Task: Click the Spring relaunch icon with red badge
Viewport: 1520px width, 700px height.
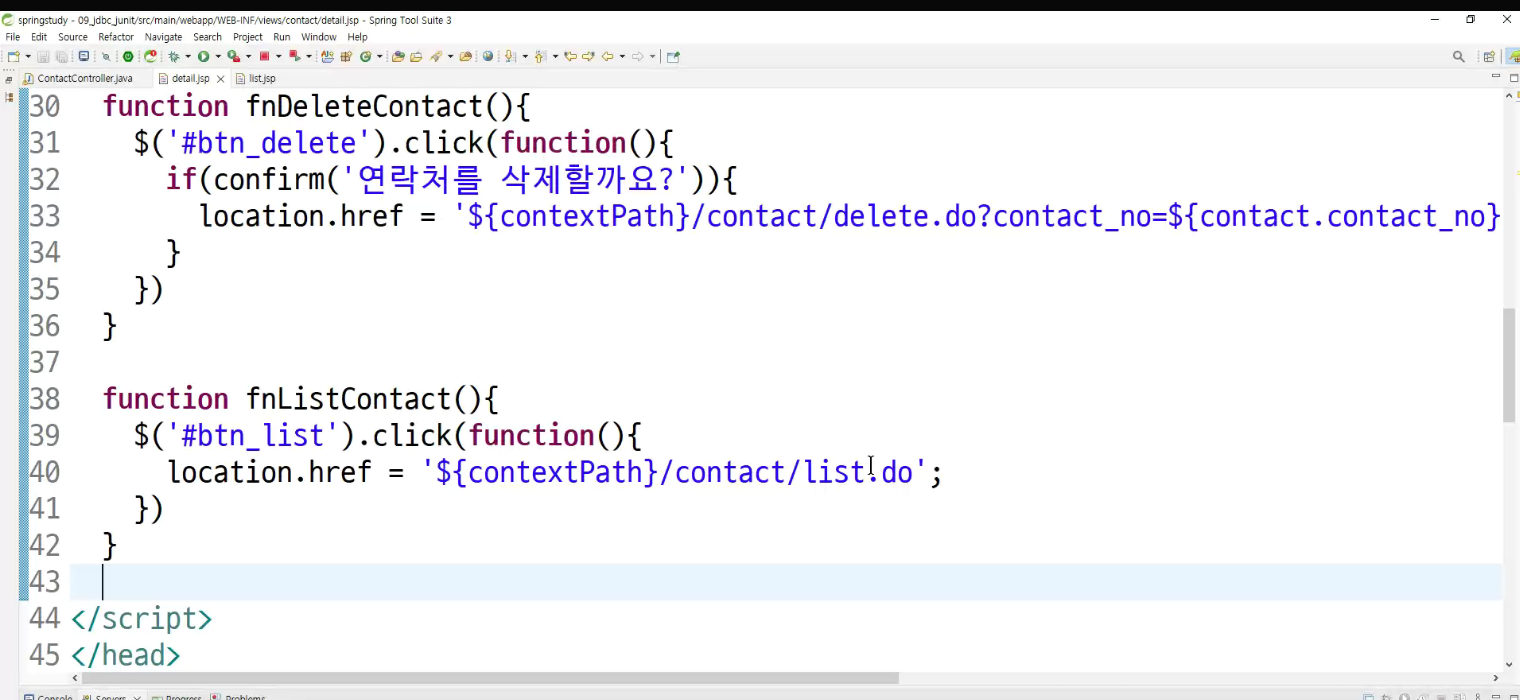Action: tap(150, 56)
